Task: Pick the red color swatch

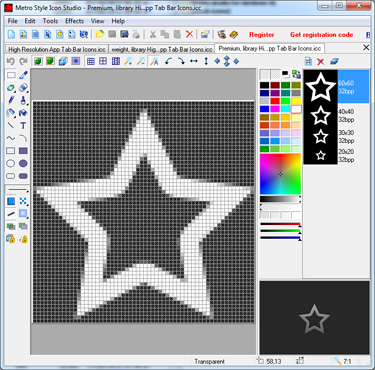Action: click(275, 101)
